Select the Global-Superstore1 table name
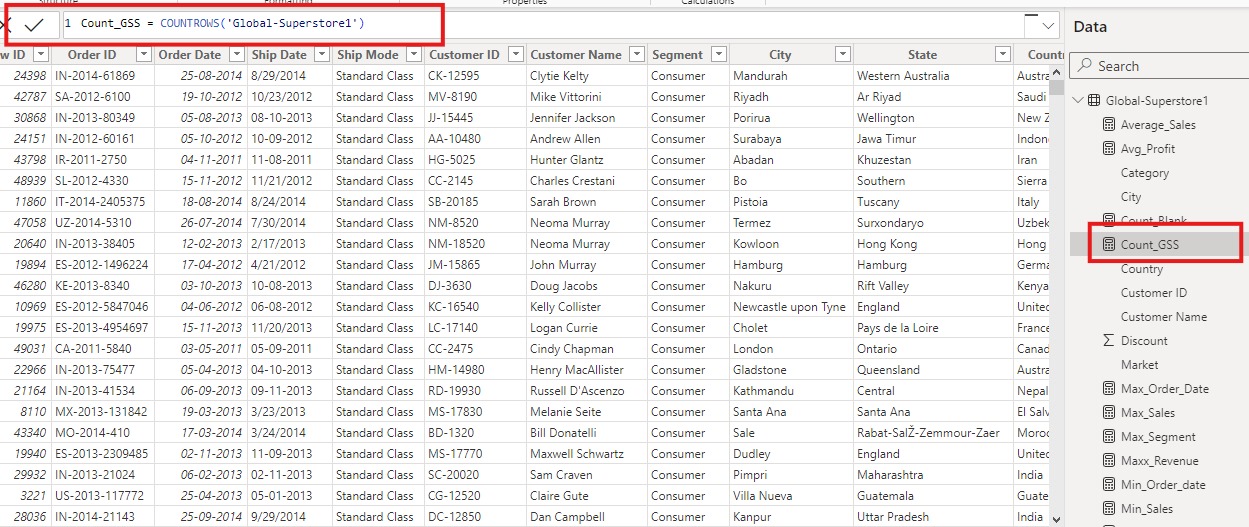This screenshot has height=527, width=1249. click(x=1157, y=100)
